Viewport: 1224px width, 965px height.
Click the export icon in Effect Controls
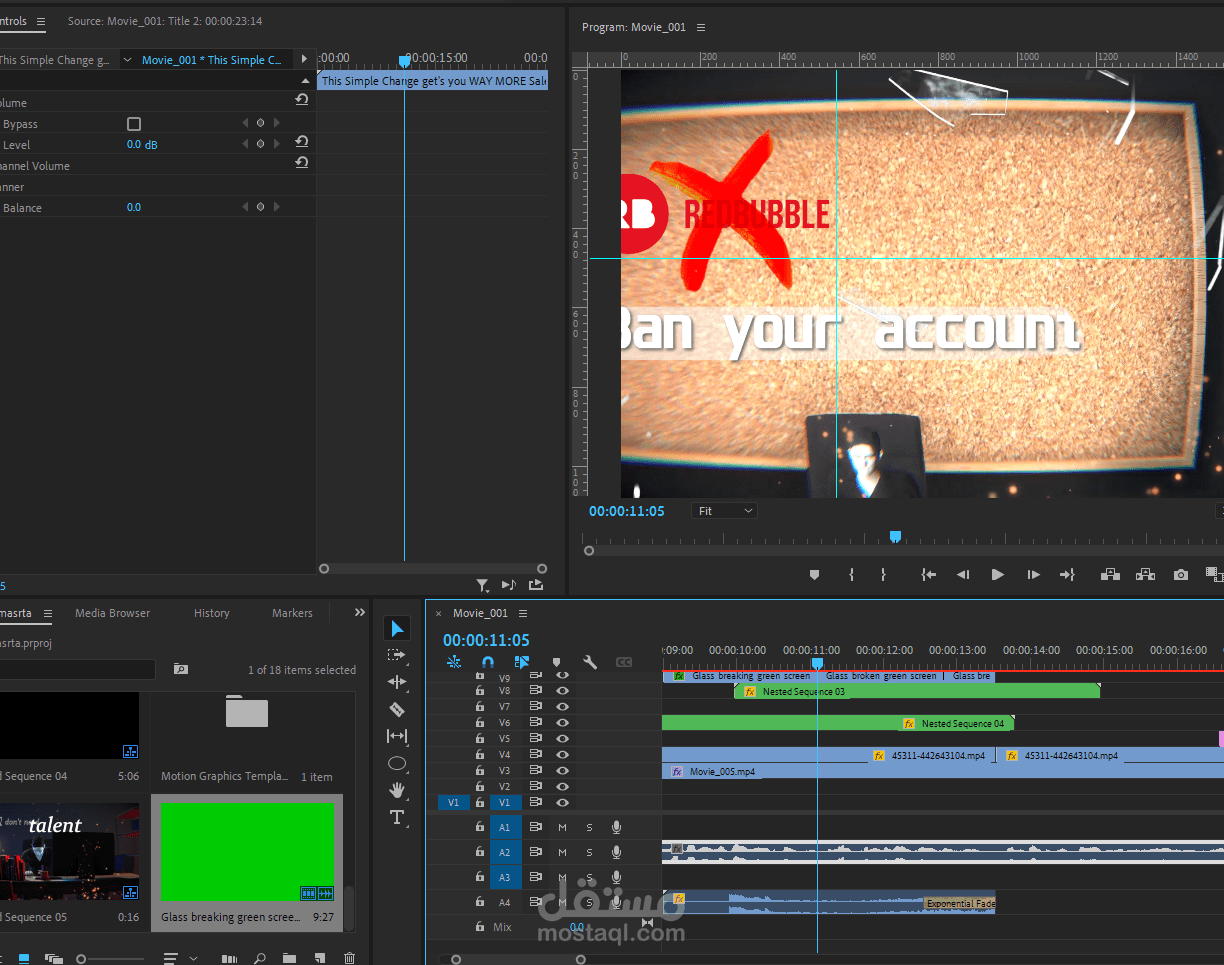(x=536, y=585)
